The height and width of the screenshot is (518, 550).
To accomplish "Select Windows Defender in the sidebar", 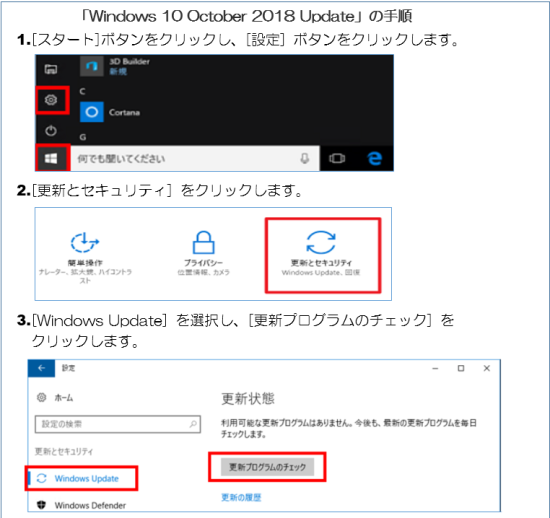I will (x=81, y=505).
